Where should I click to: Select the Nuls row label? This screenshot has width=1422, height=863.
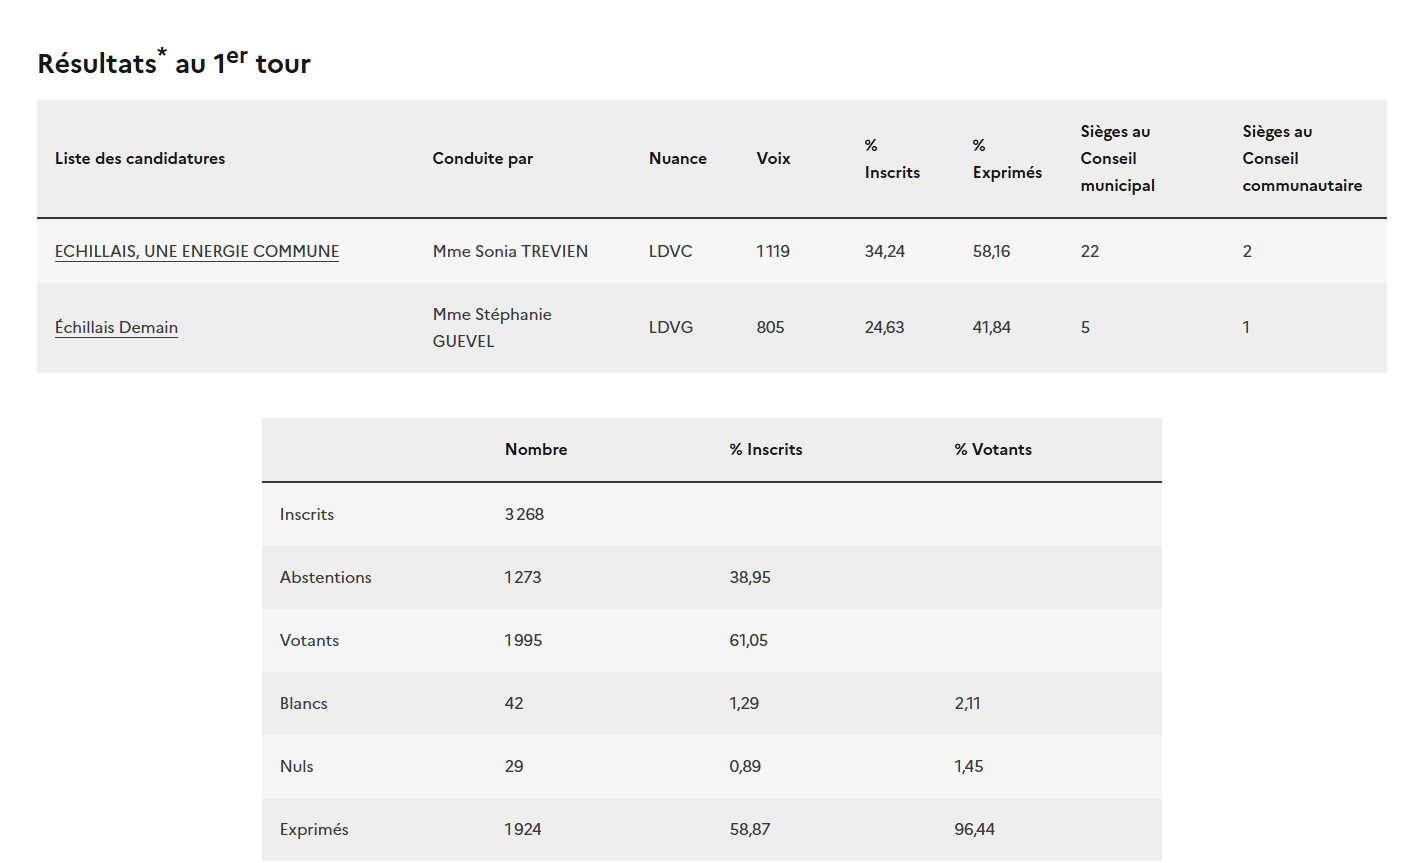(x=297, y=766)
